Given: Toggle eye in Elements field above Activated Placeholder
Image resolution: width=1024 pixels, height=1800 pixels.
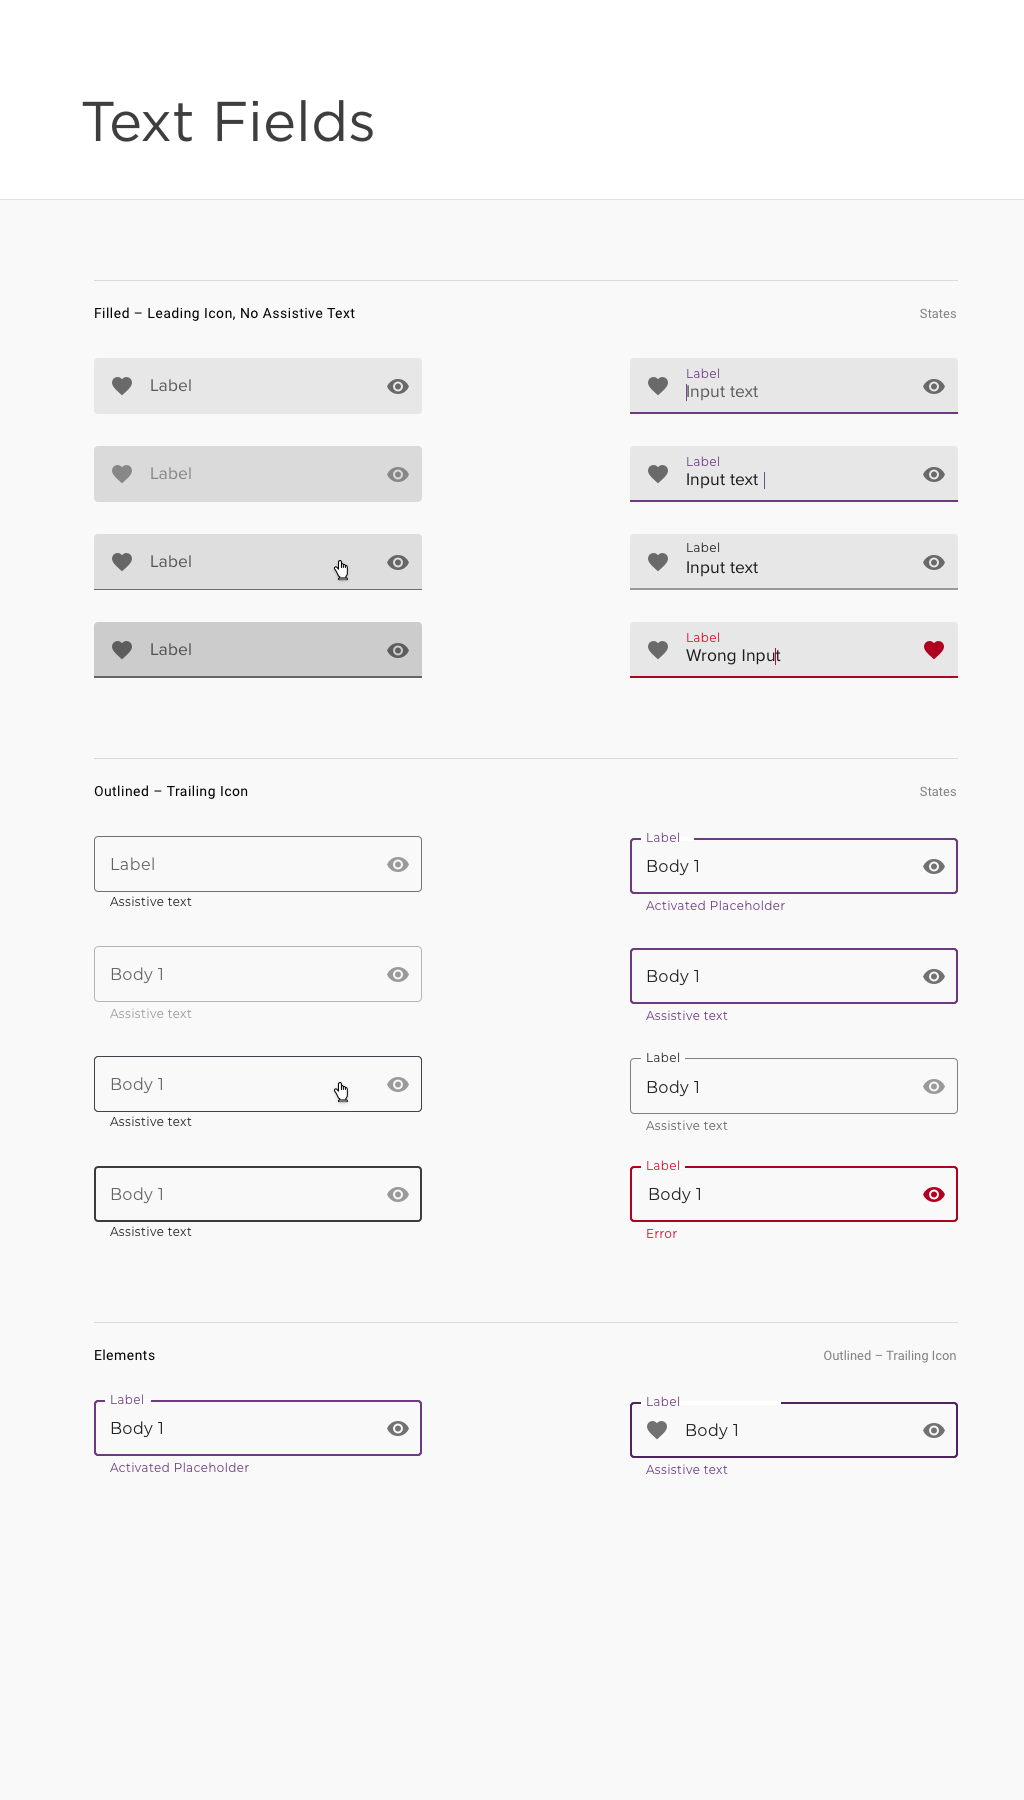Looking at the screenshot, I should pyautogui.click(x=398, y=1428).
